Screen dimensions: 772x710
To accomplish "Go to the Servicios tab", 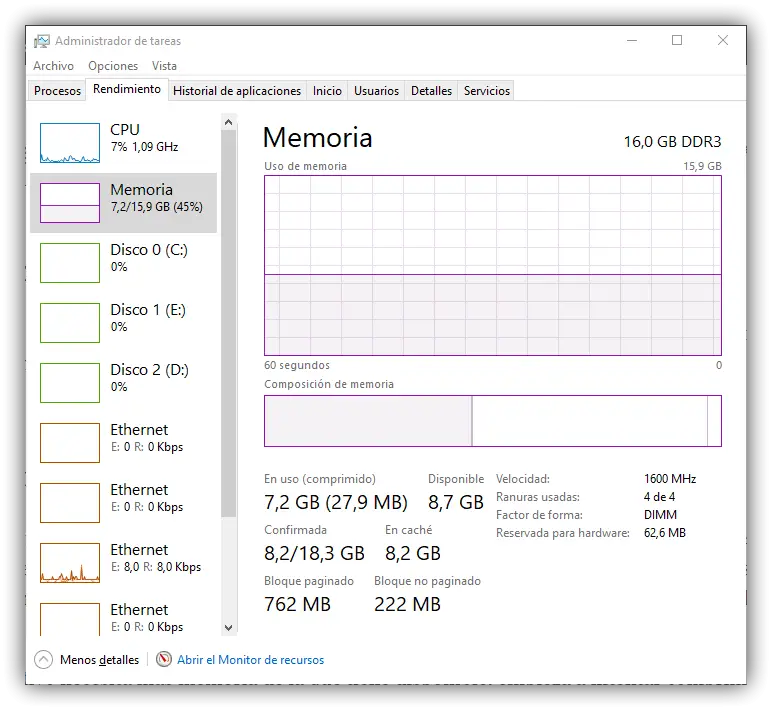I will pos(487,91).
